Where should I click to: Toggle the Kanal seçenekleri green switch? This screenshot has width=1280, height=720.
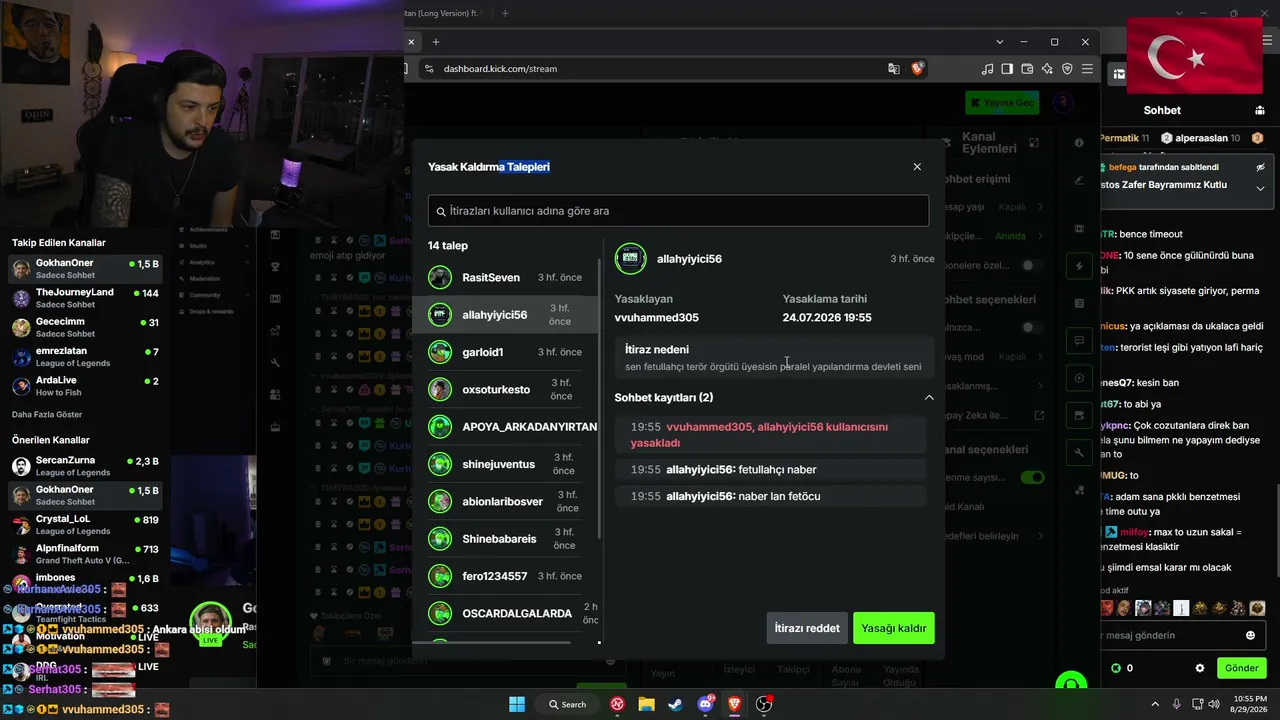point(1032,477)
